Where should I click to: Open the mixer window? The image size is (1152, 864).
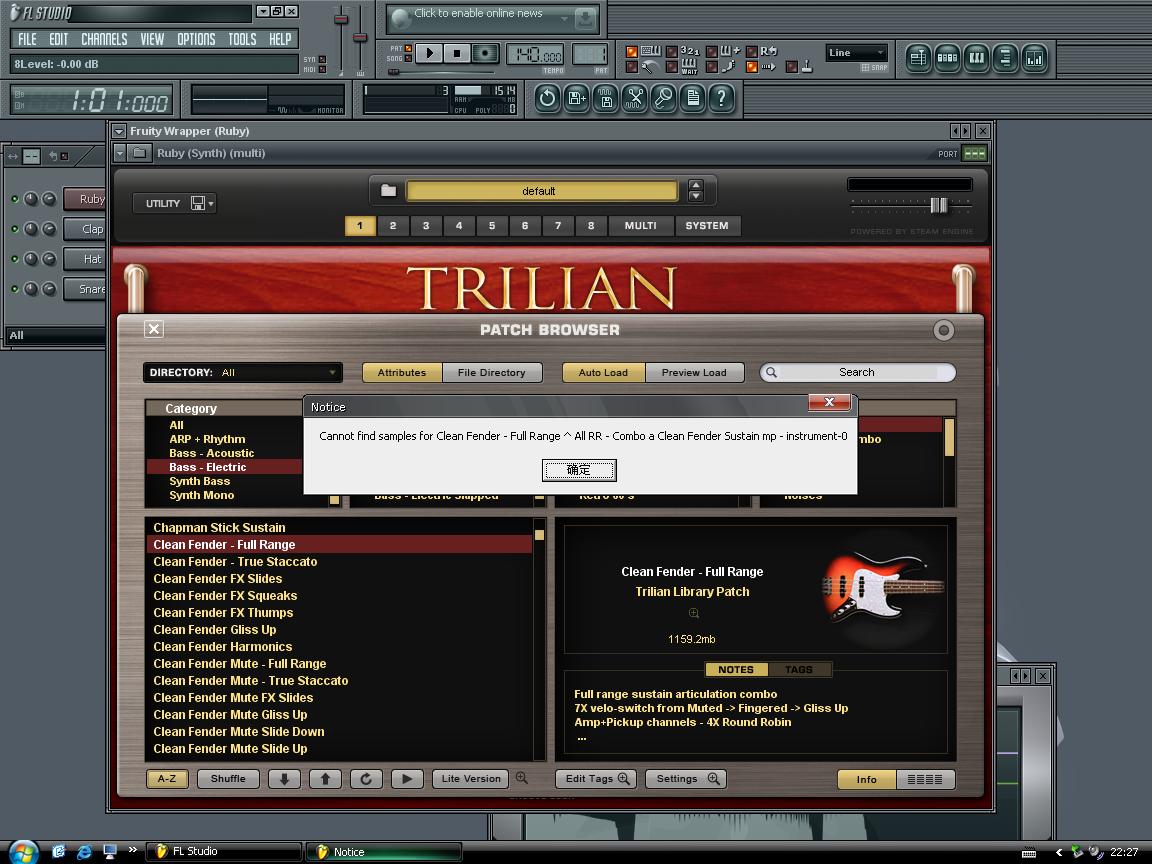pyautogui.click(x=1034, y=58)
